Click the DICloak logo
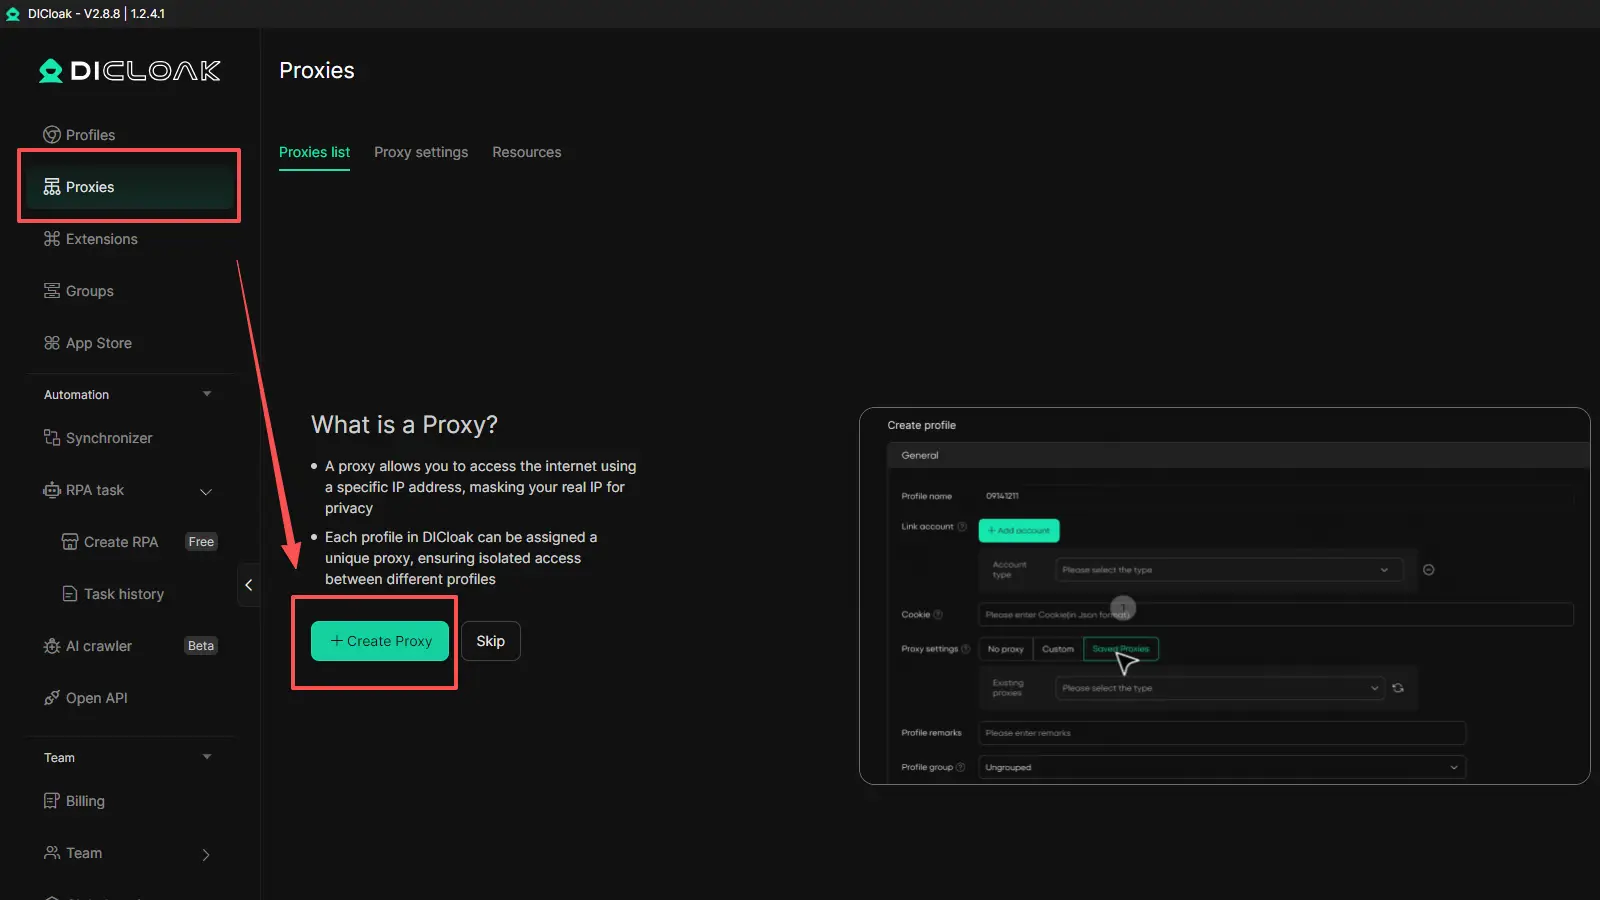Screen dimensions: 1600x900 click(129, 71)
